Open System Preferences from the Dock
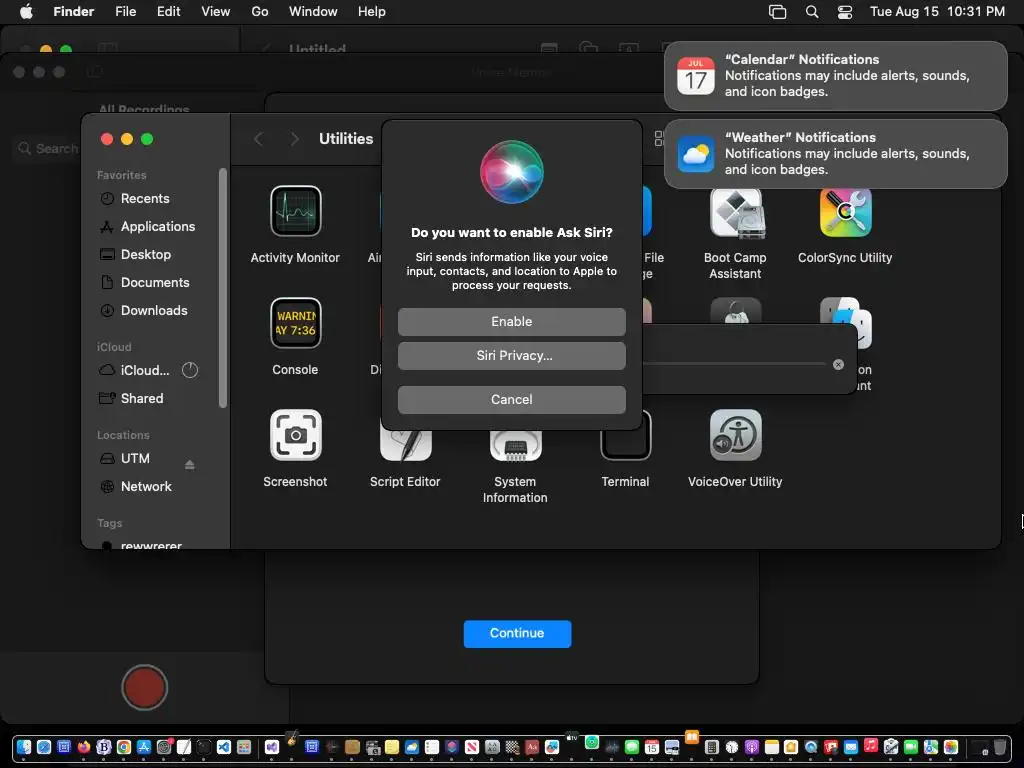Viewport: 1024px width, 768px height. click(163, 747)
